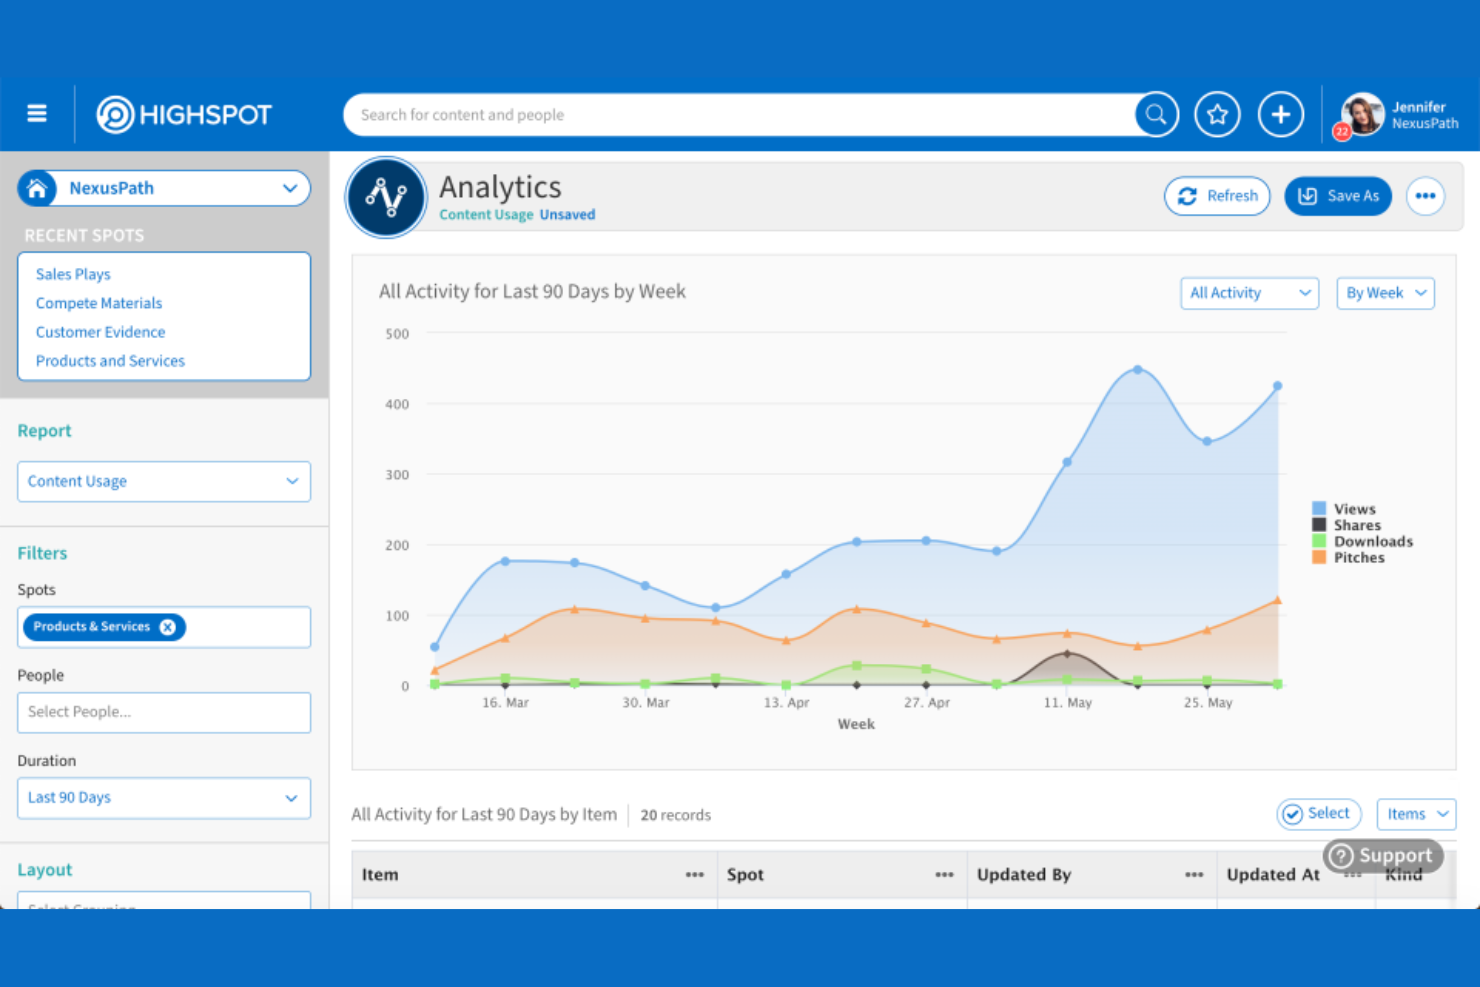Open the Updated By column options menu

click(x=1193, y=874)
